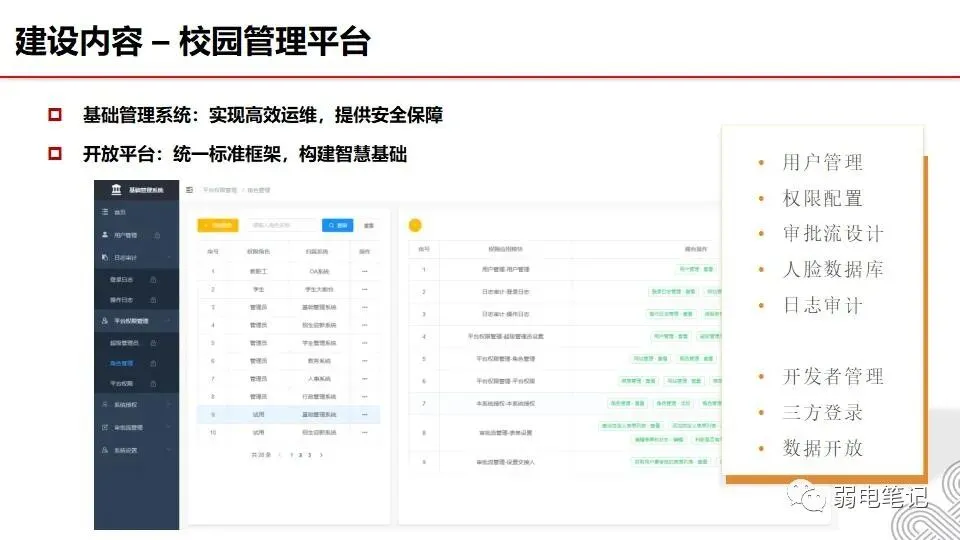Open ellipsis menu for 人事系统 row

point(365,379)
